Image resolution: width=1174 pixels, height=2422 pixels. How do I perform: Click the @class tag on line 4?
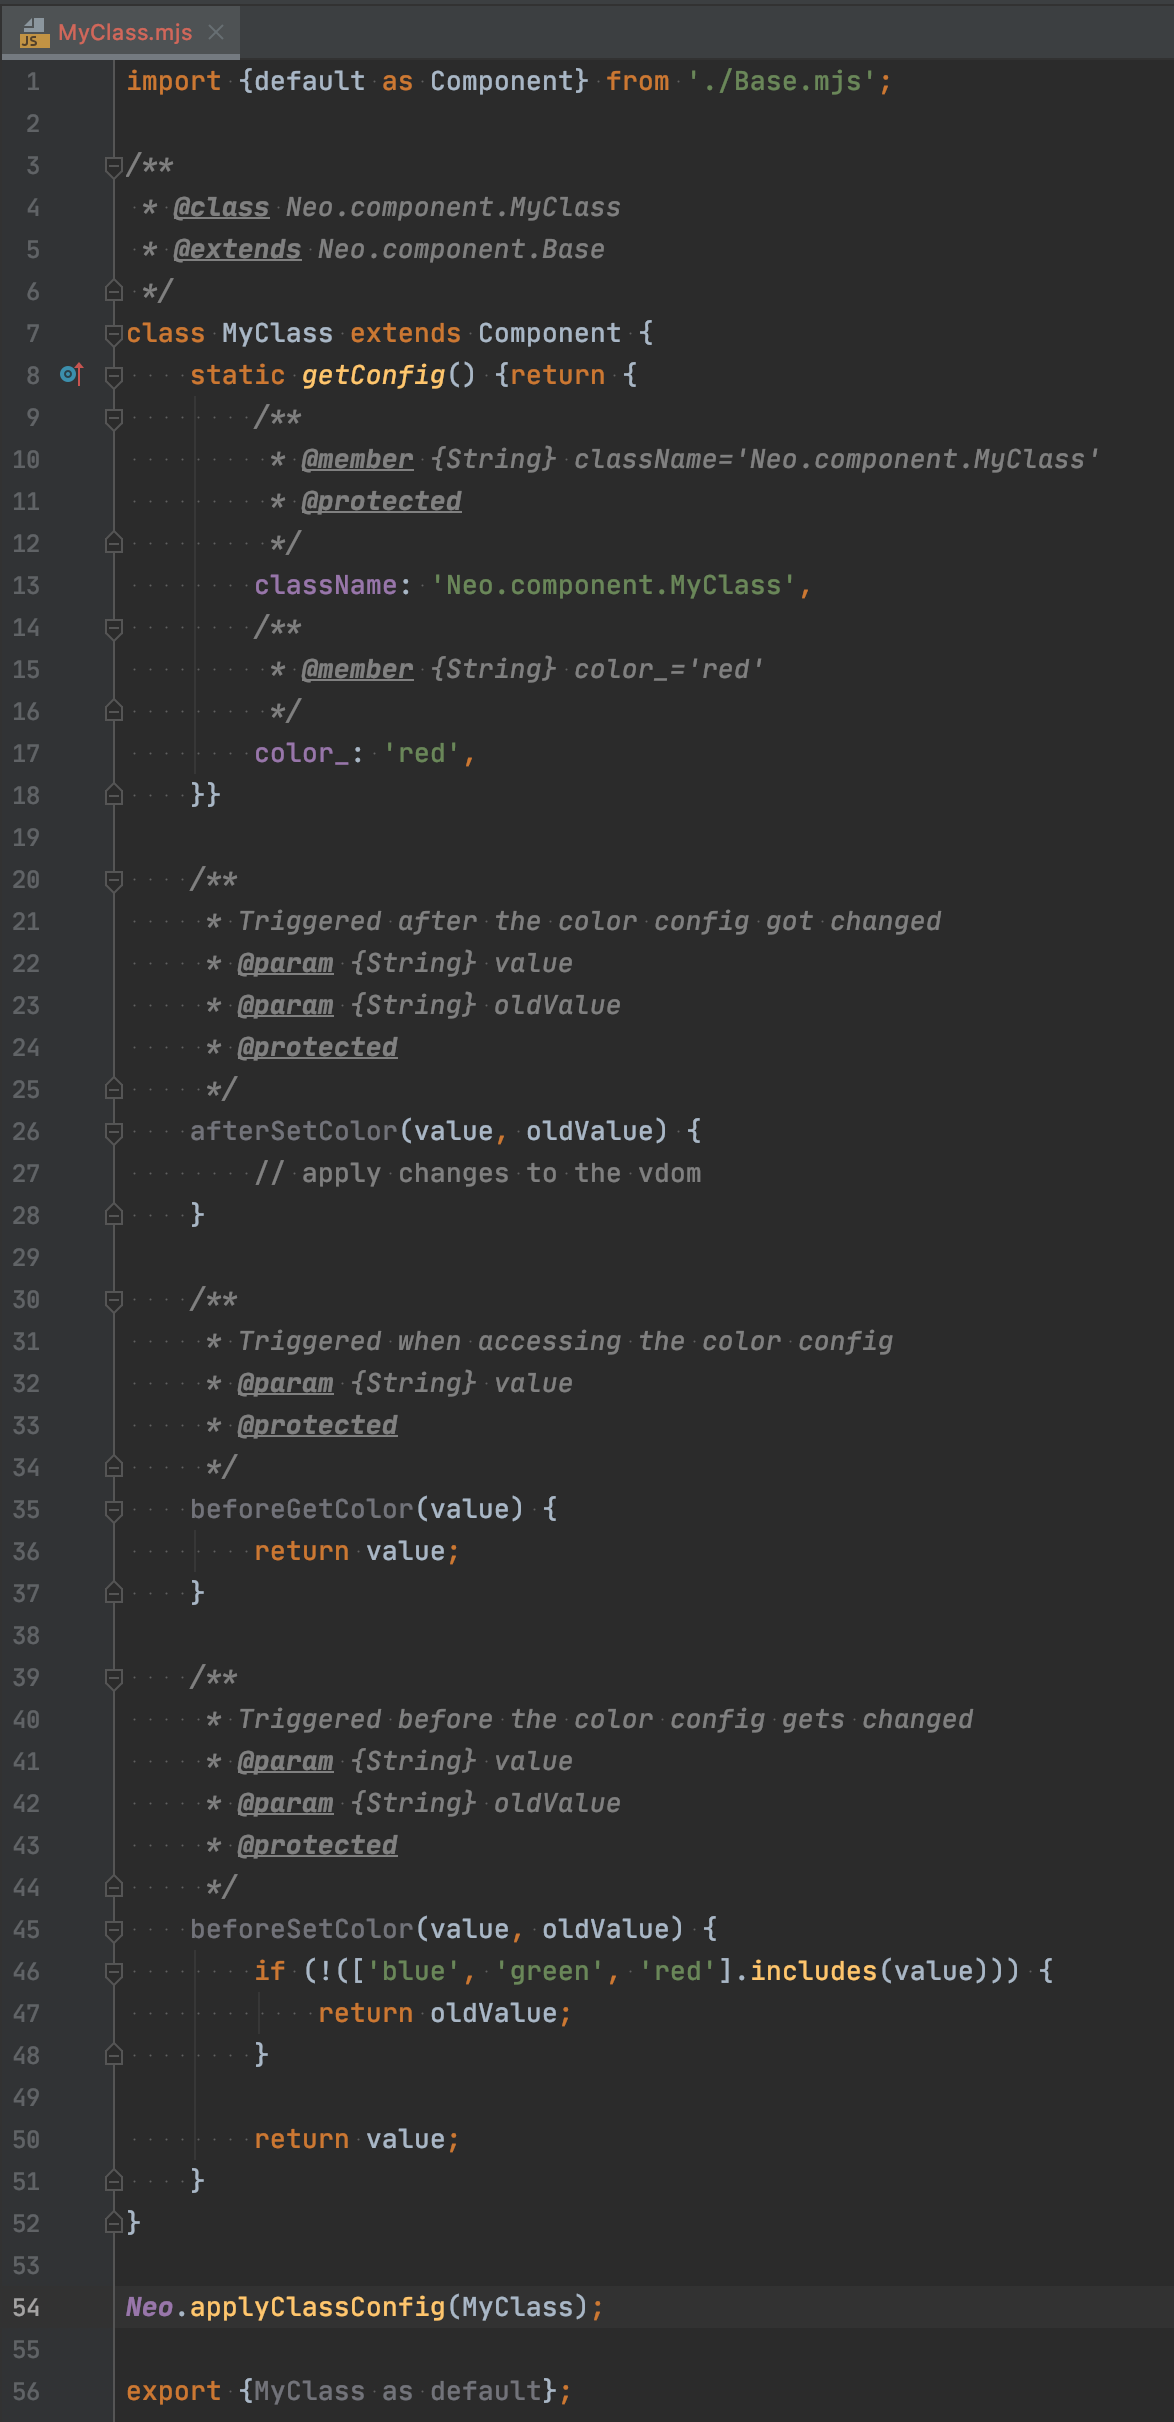(x=221, y=207)
